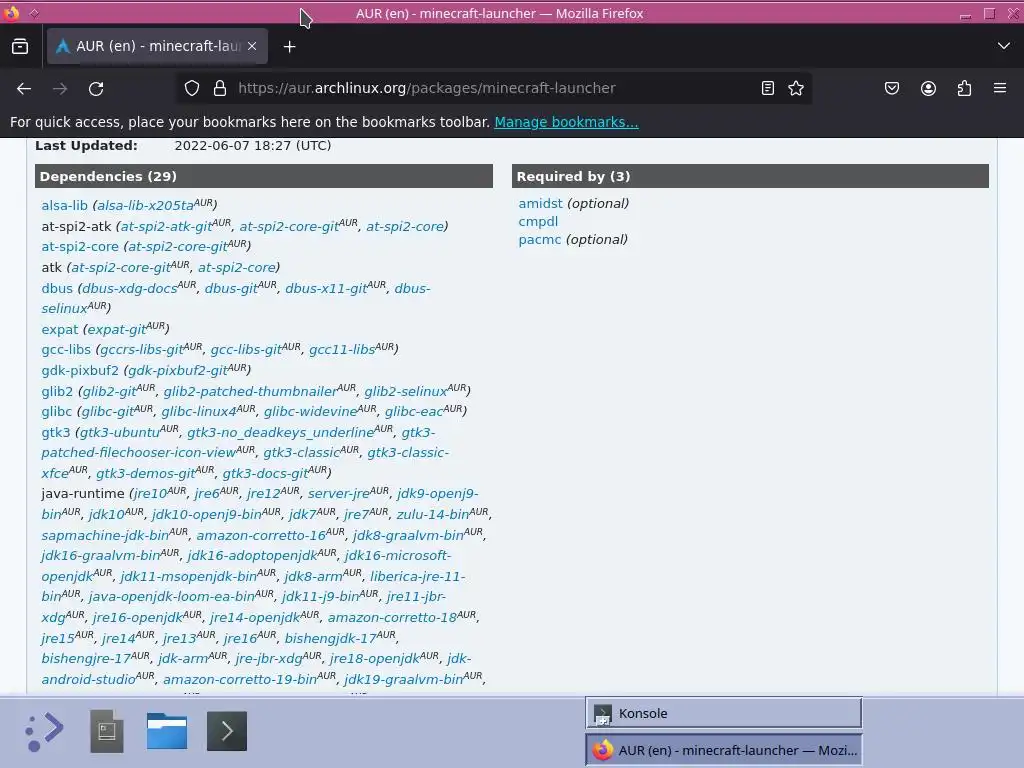The image size is (1024, 768).
Task: Launch the system settings taskbar icon
Action: (x=107, y=731)
